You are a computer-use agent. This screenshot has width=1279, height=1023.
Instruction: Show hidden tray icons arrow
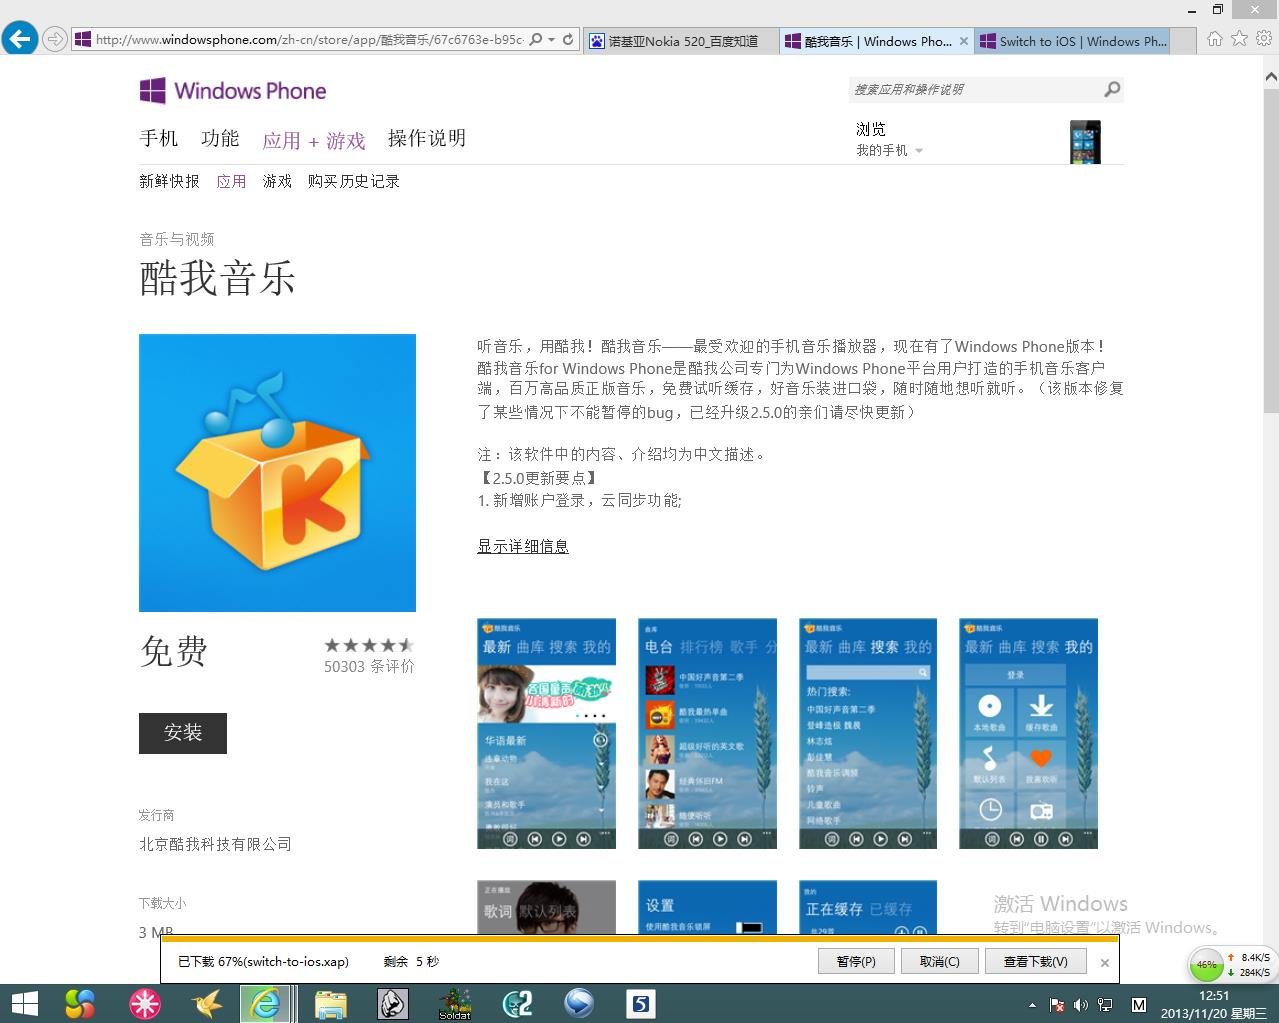pyautogui.click(x=1032, y=1005)
